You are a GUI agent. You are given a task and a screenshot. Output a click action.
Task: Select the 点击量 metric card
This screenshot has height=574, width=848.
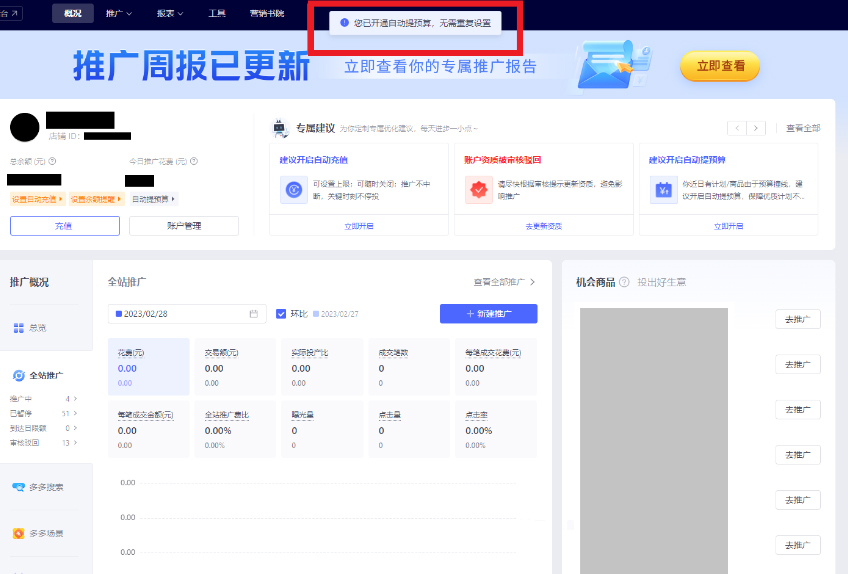(409, 429)
